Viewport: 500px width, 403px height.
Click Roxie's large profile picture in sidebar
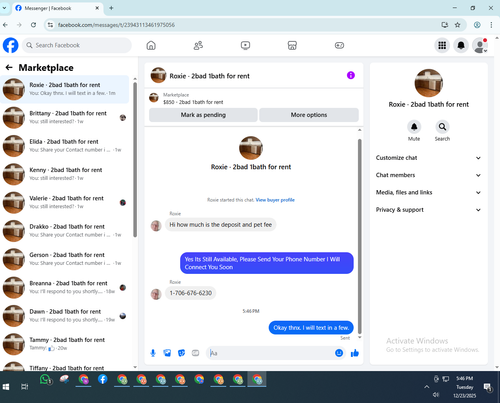point(428,83)
